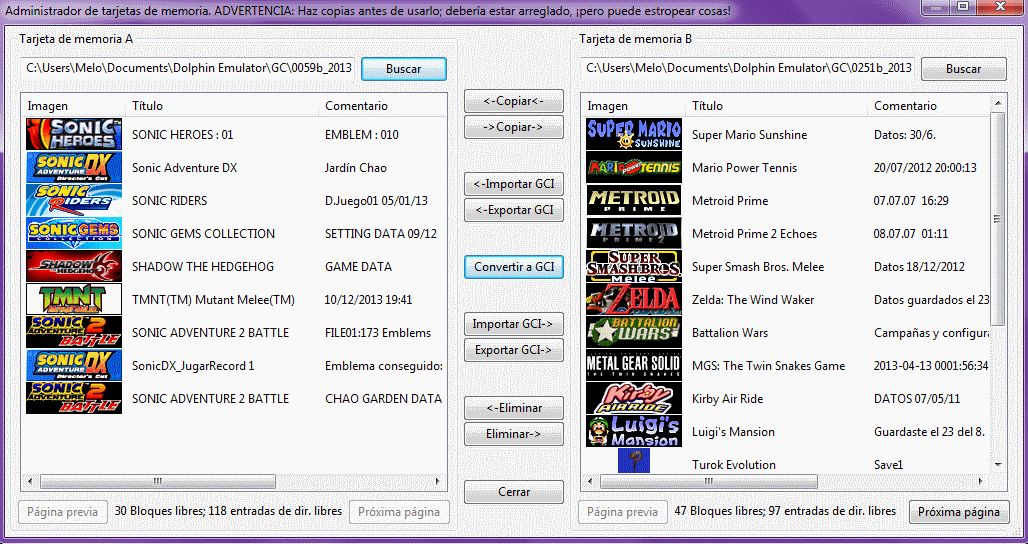This screenshot has width=1028, height=544.
Task: Click card B vertical scrollbar thumb
Action: click(998, 219)
